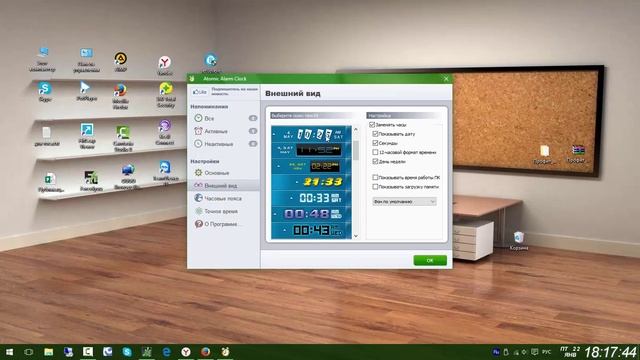The width and height of the screenshot is (640, 360).
Task: Open the Неактивные reminders list
Action: coord(223,144)
